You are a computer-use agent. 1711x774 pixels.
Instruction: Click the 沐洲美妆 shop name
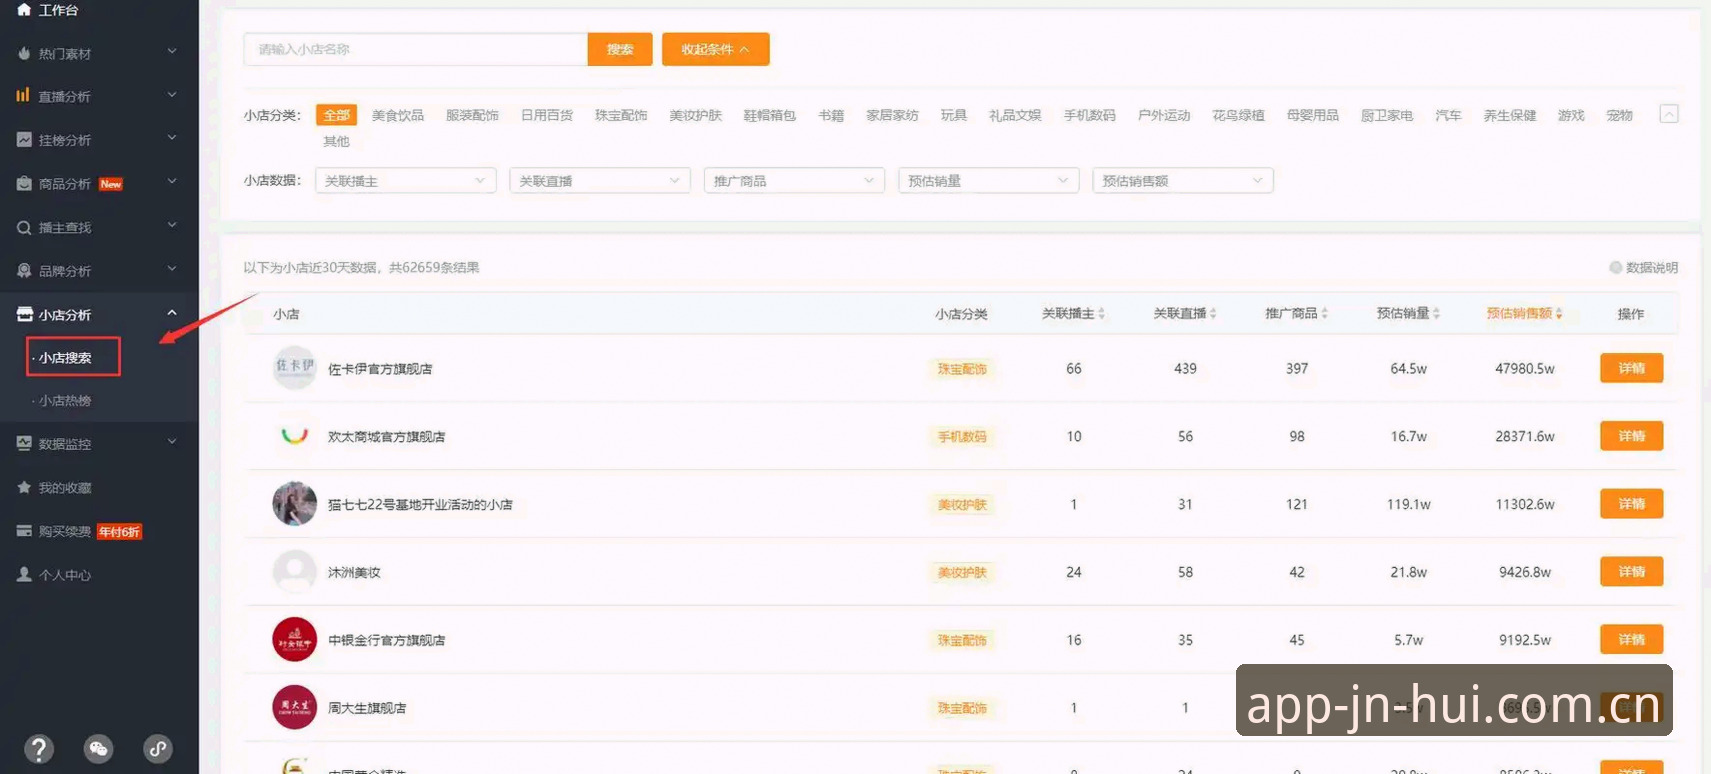click(x=354, y=573)
